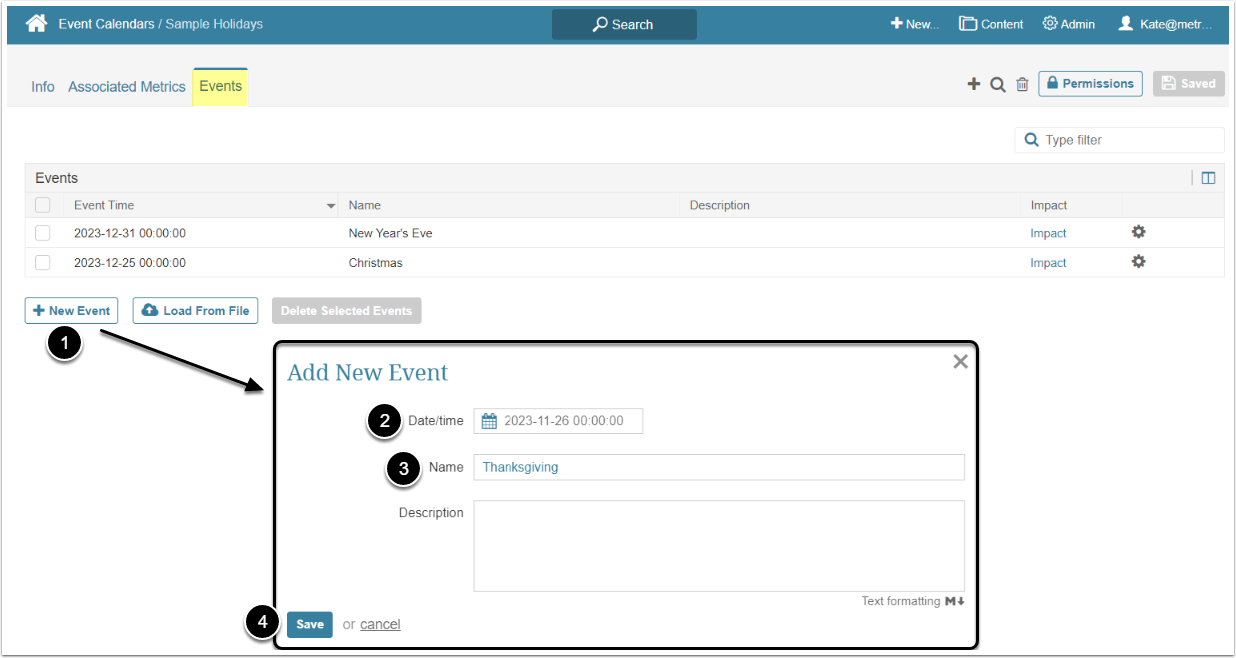Click the New Event button
The width and height of the screenshot is (1236, 658).
pyautogui.click(x=72, y=311)
